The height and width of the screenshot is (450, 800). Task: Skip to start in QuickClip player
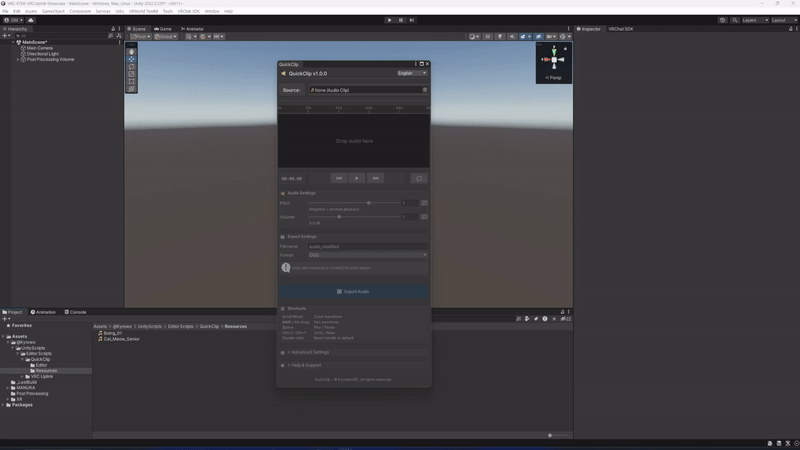coord(339,178)
